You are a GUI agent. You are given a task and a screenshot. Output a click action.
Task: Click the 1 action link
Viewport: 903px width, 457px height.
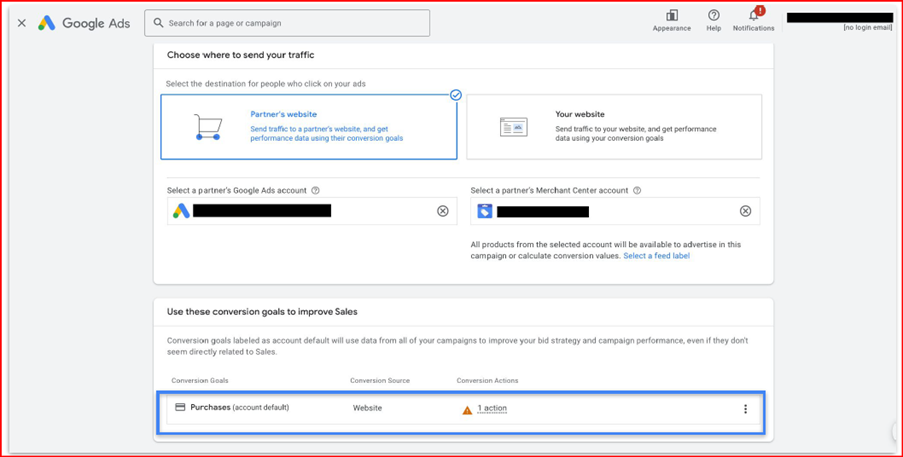point(492,409)
